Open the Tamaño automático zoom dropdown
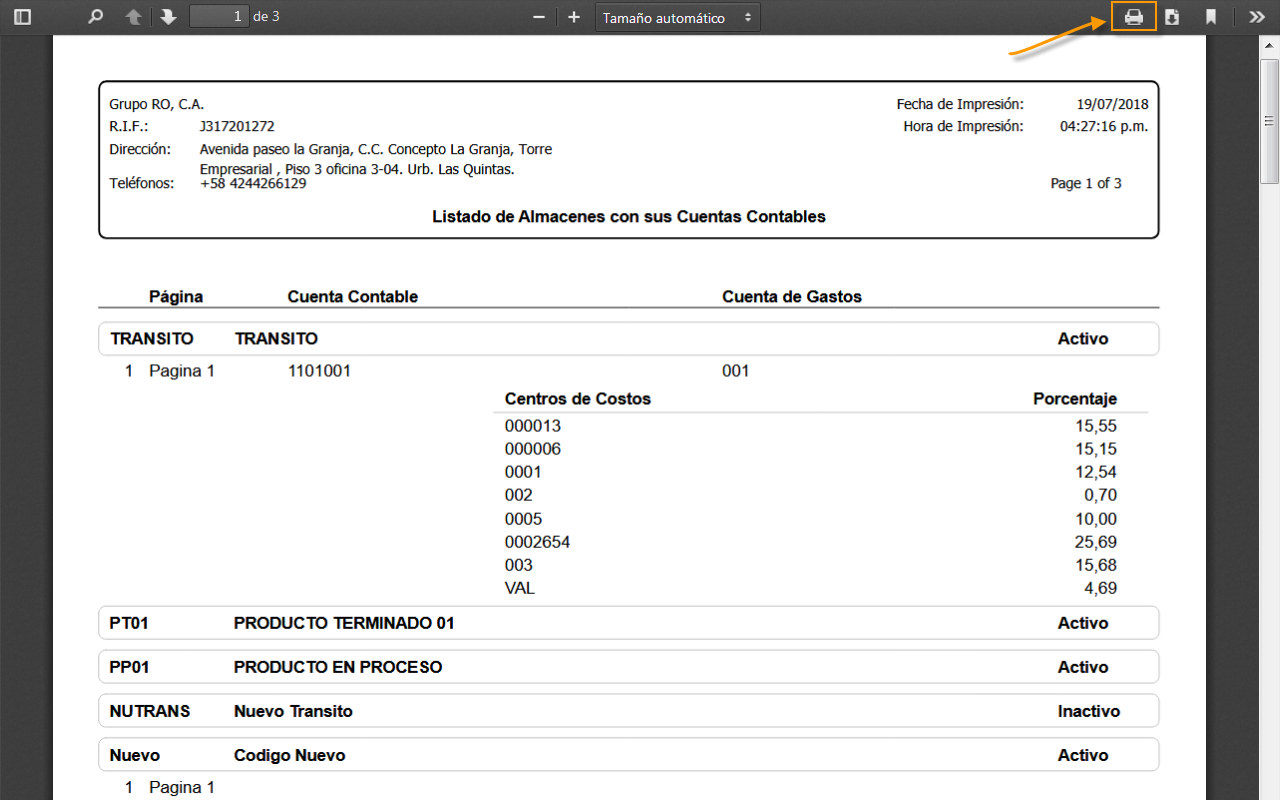 (x=677, y=18)
